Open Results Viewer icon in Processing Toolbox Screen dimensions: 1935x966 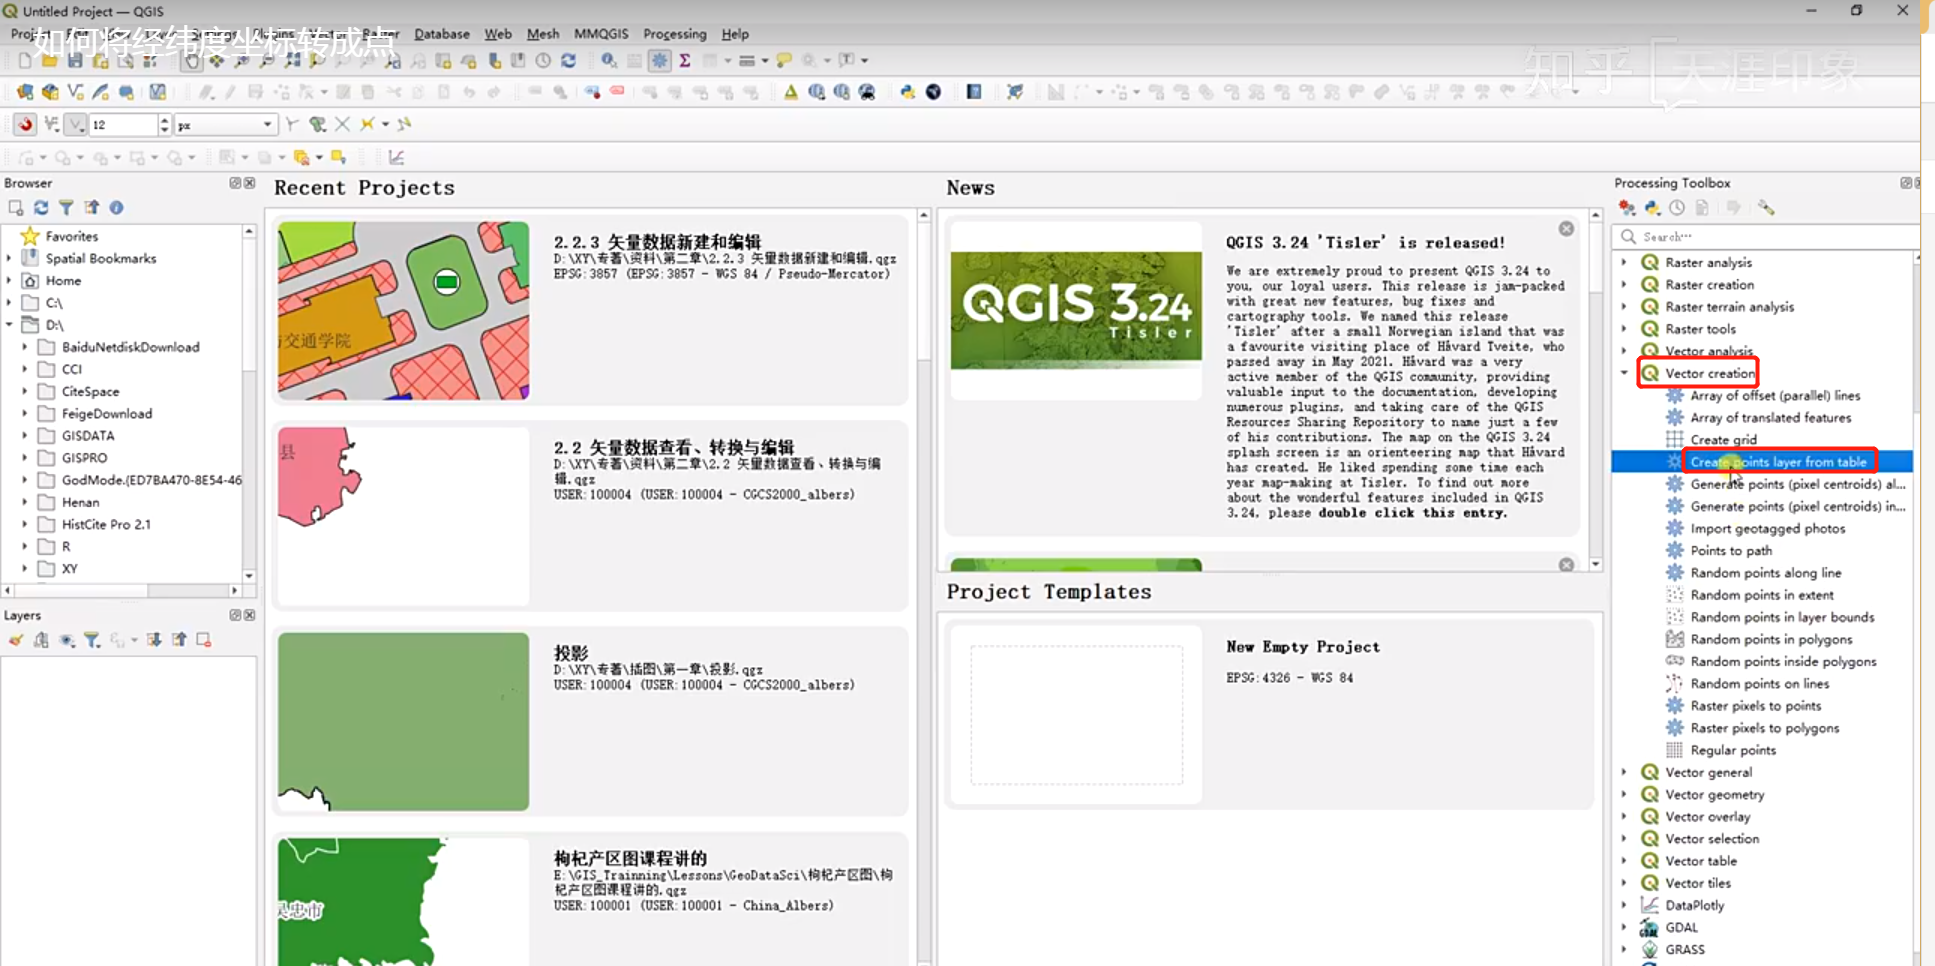(x=1702, y=208)
